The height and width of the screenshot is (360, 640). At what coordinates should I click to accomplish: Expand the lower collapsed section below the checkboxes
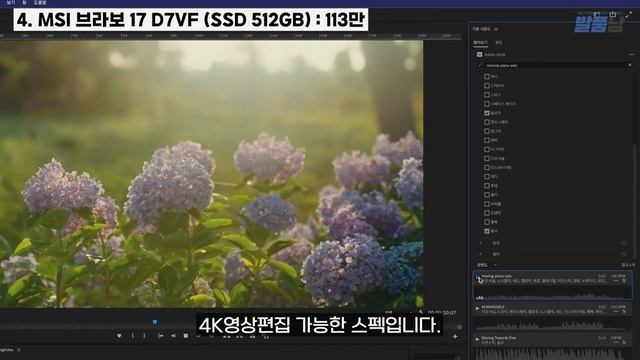point(480,253)
